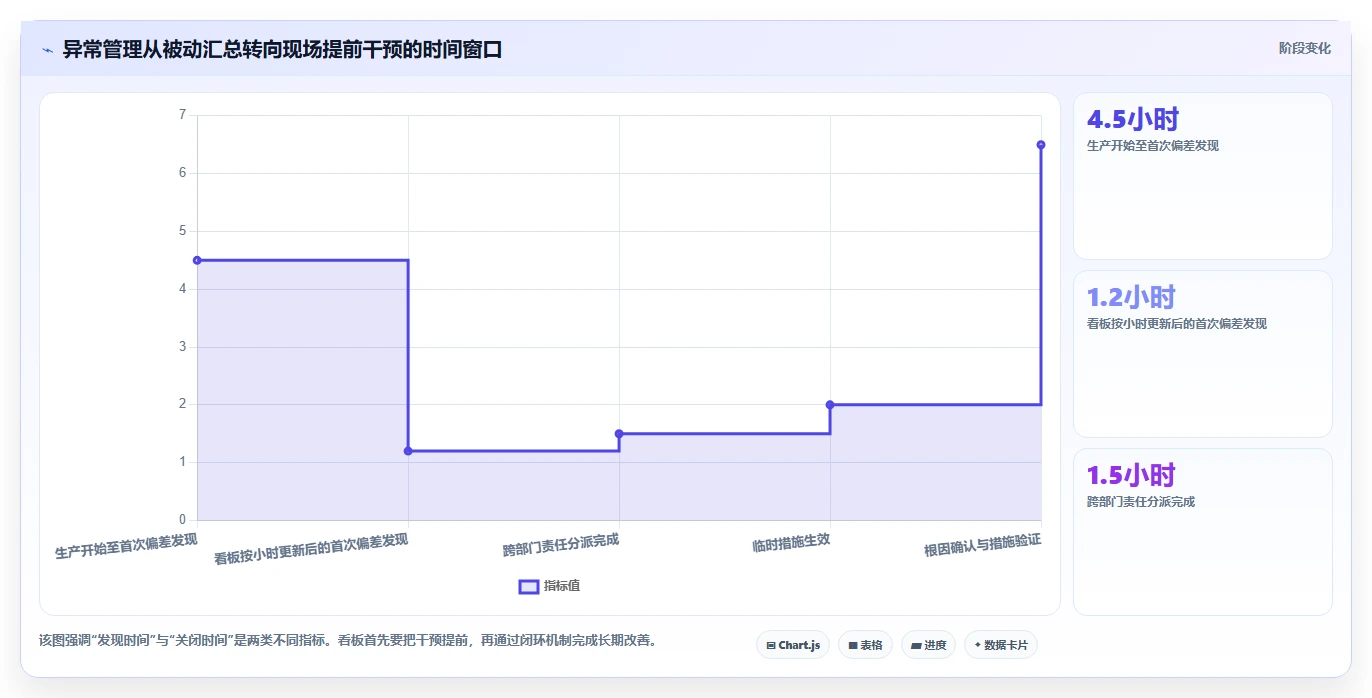Click the y-axis value 3
The height and width of the screenshot is (698, 1372).
point(182,347)
